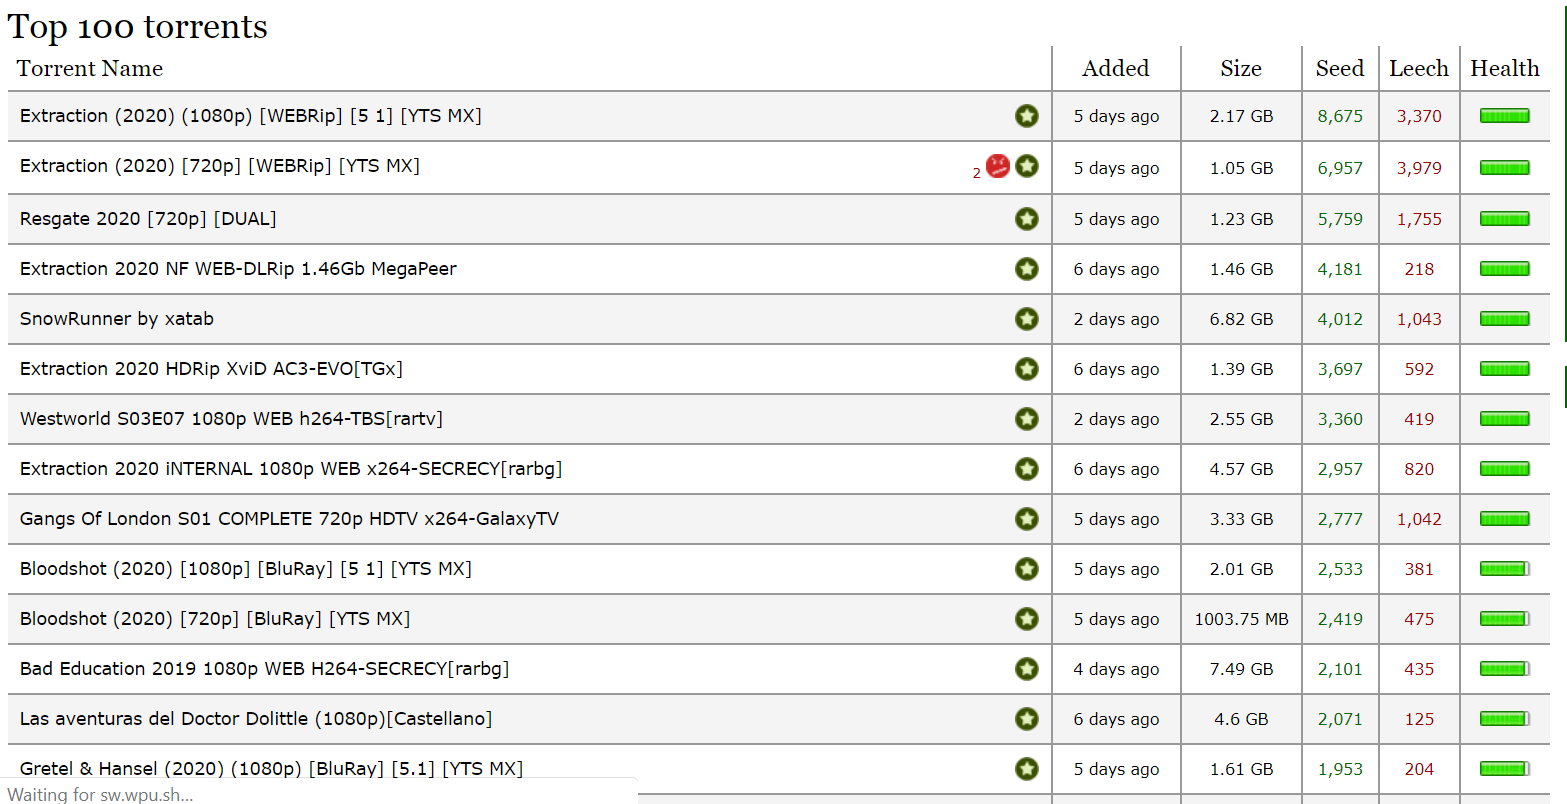Sort the table by Seed column header
This screenshot has width=1567, height=804.
[1339, 68]
